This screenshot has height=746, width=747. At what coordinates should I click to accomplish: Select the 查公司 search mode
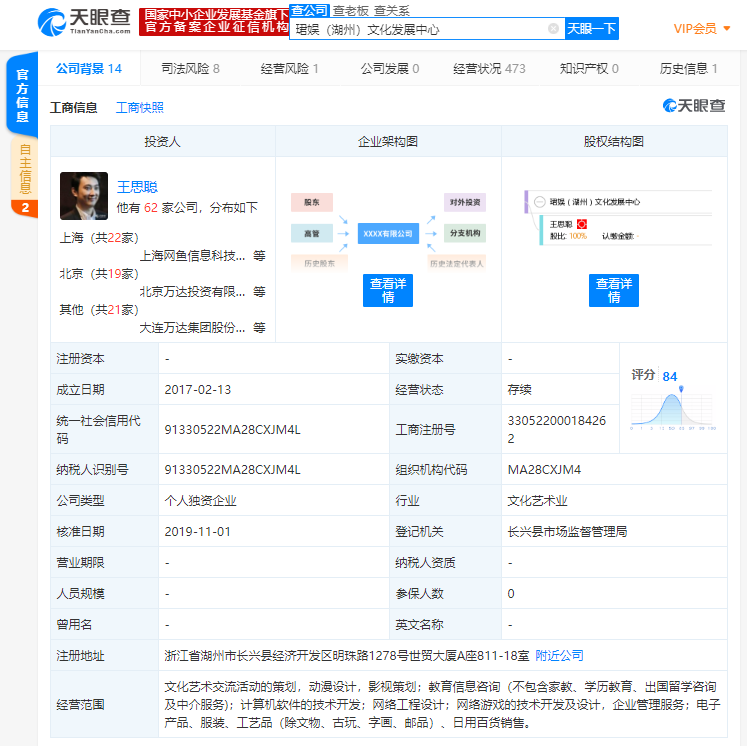pyautogui.click(x=309, y=10)
